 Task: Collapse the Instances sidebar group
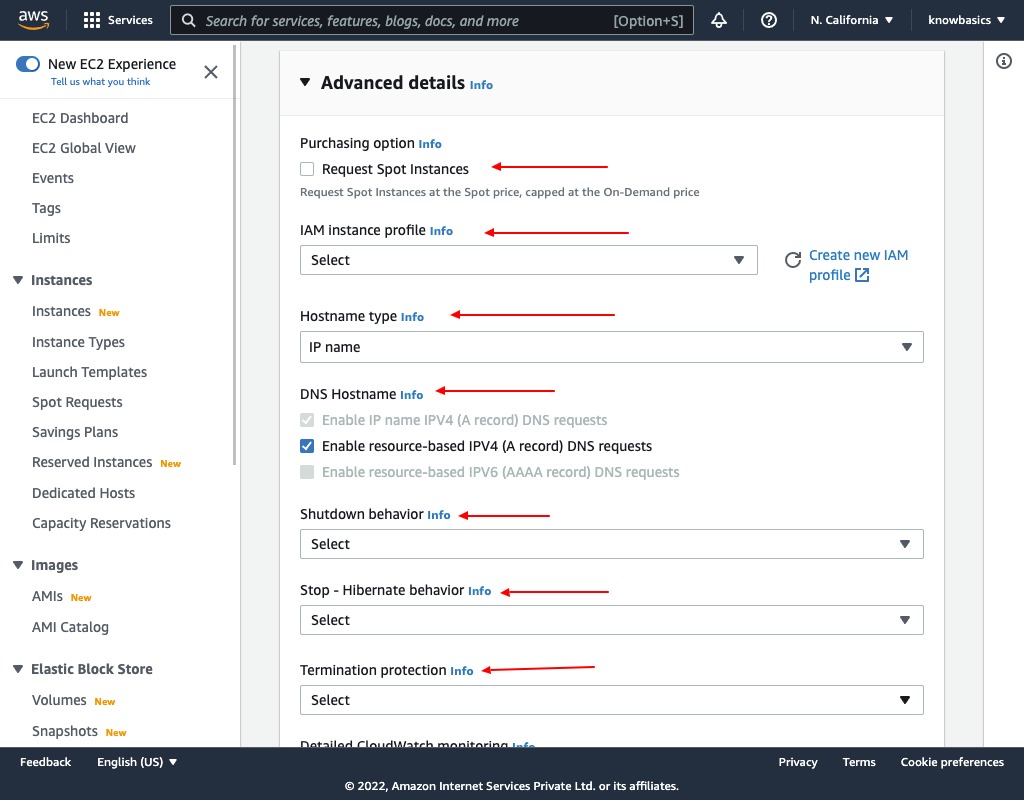18,280
